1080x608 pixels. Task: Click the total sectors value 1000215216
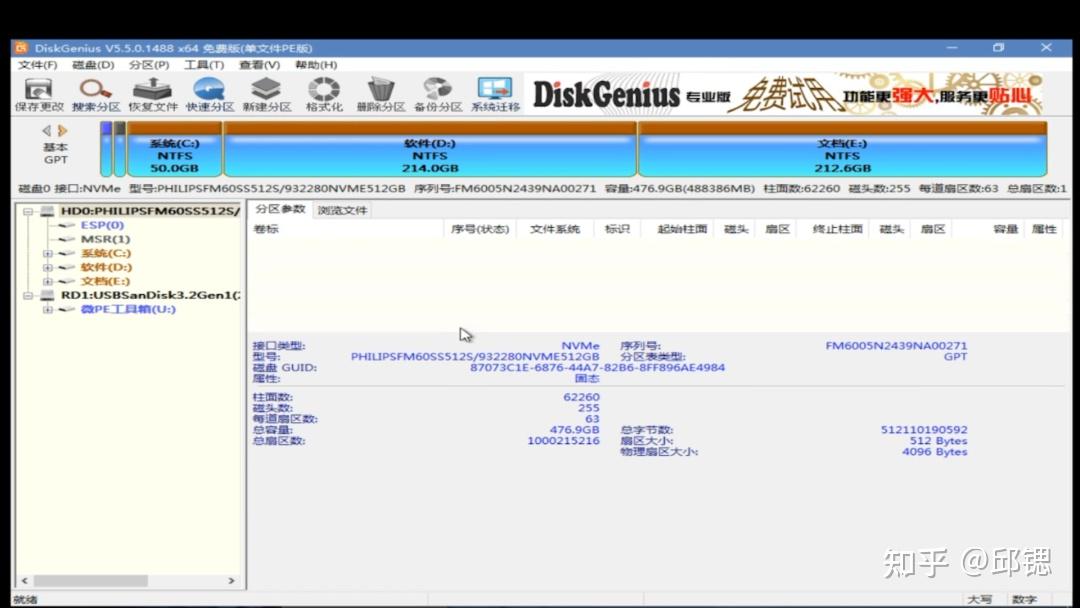(563, 441)
